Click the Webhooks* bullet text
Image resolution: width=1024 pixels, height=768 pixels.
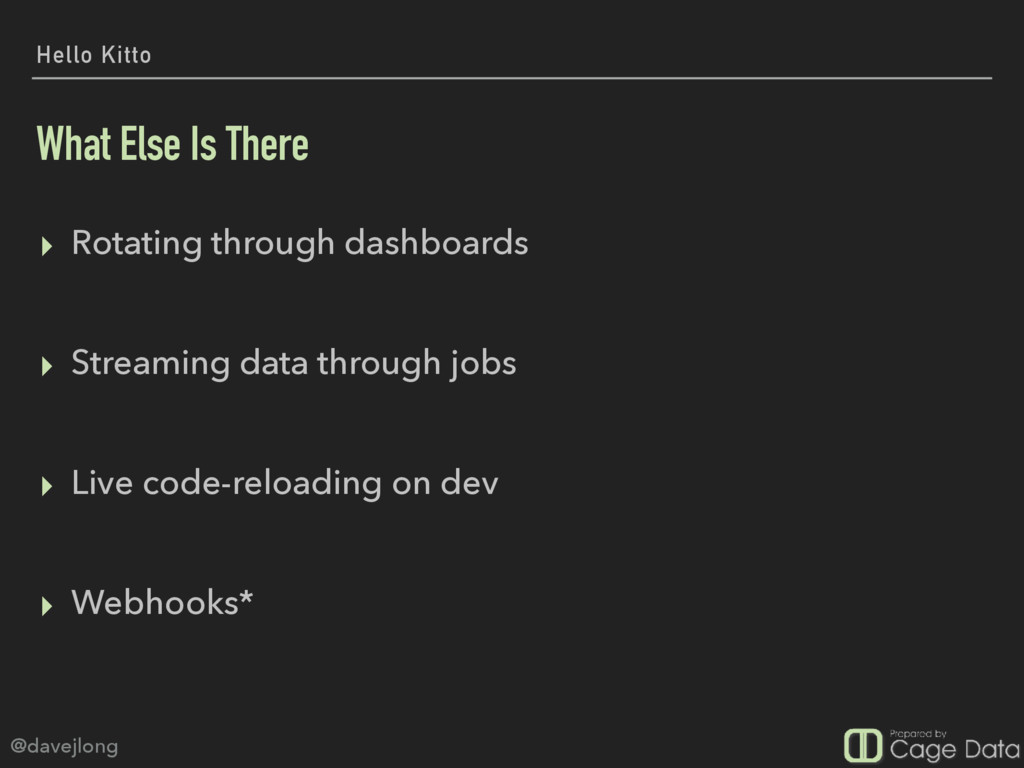[162, 602]
